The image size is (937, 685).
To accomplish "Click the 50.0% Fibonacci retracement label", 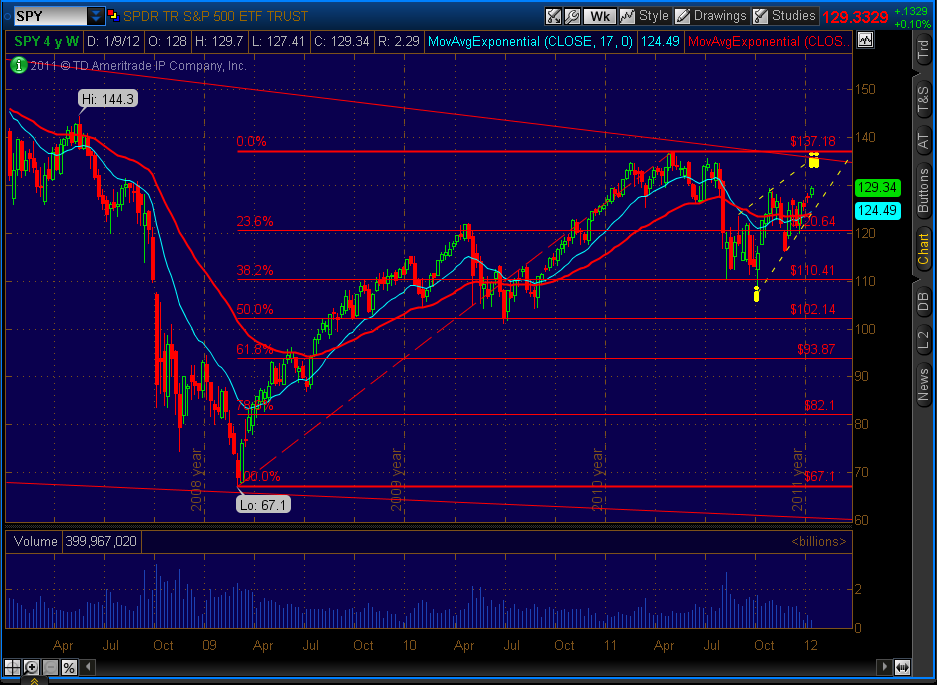I will tap(255, 310).
